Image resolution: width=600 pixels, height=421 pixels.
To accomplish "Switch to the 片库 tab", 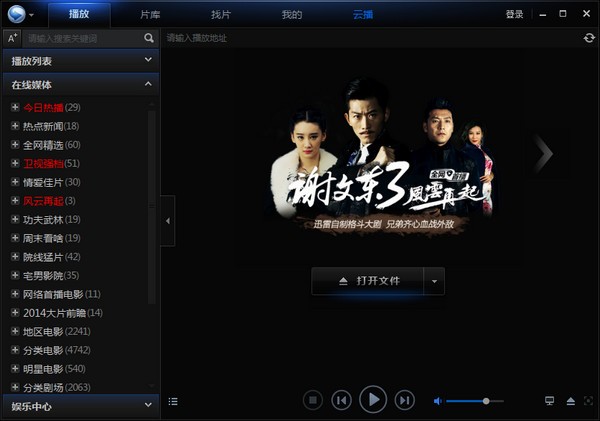I will (150, 14).
